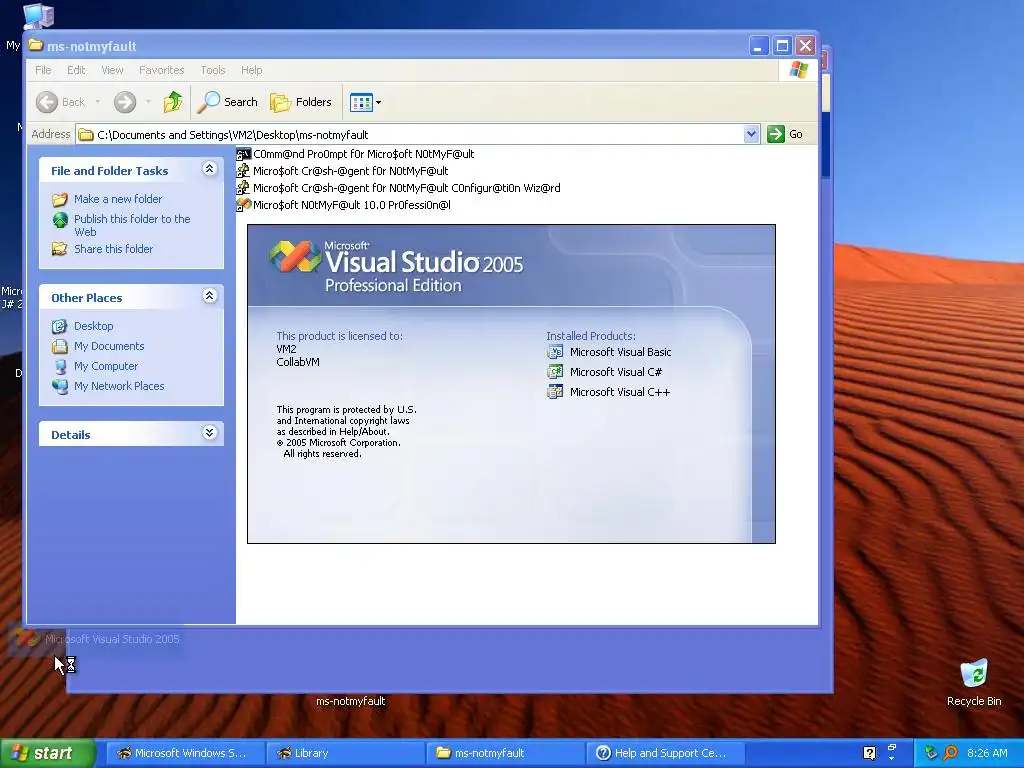Image resolution: width=1024 pixels, height=768 pixels.
Task: Click the Microsoft Visual Studio 2005 drag label
Action: 112,639
